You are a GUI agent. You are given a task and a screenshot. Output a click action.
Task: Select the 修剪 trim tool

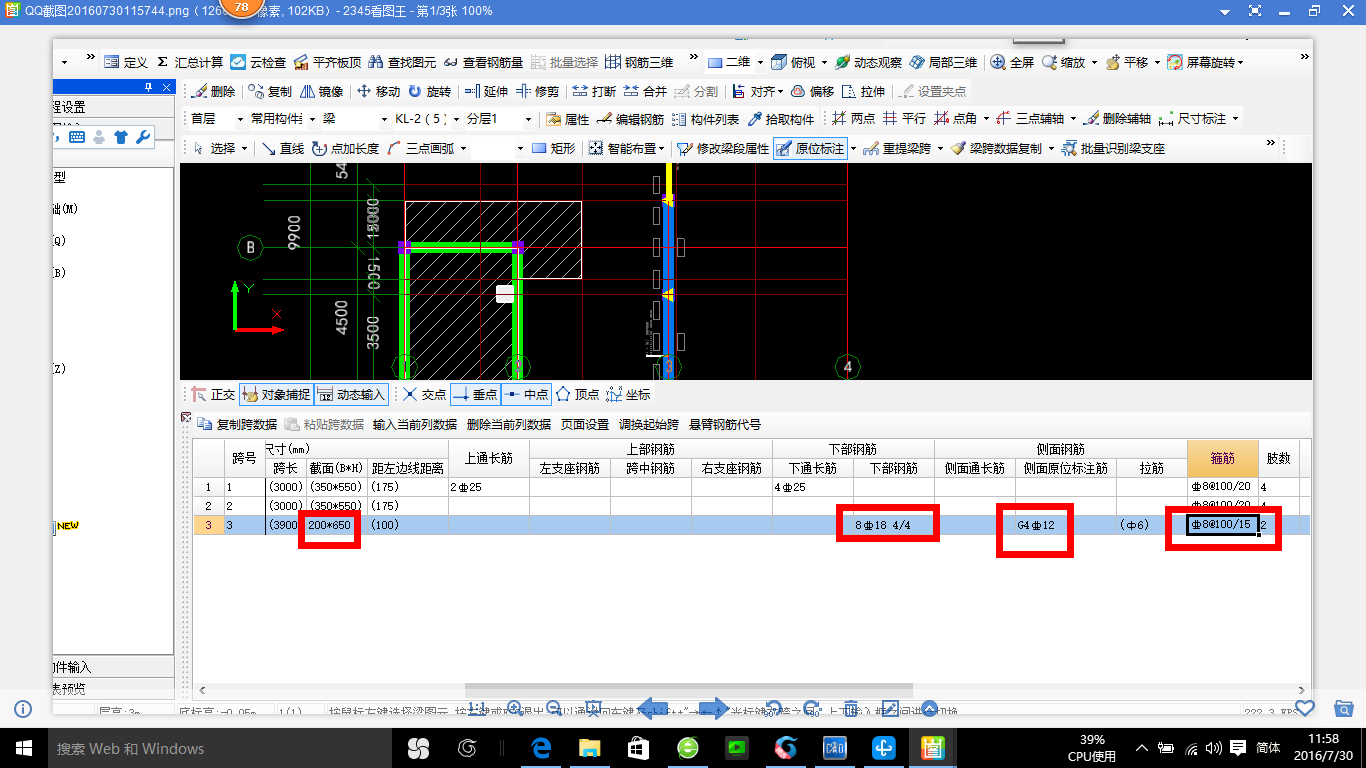point(537,91)
